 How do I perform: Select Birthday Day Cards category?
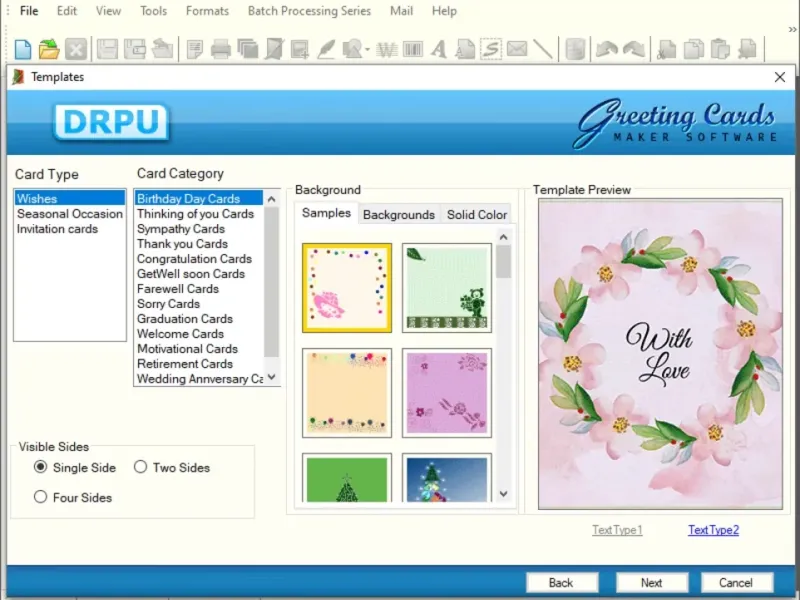pyautogui.click(x=199, y=198)
